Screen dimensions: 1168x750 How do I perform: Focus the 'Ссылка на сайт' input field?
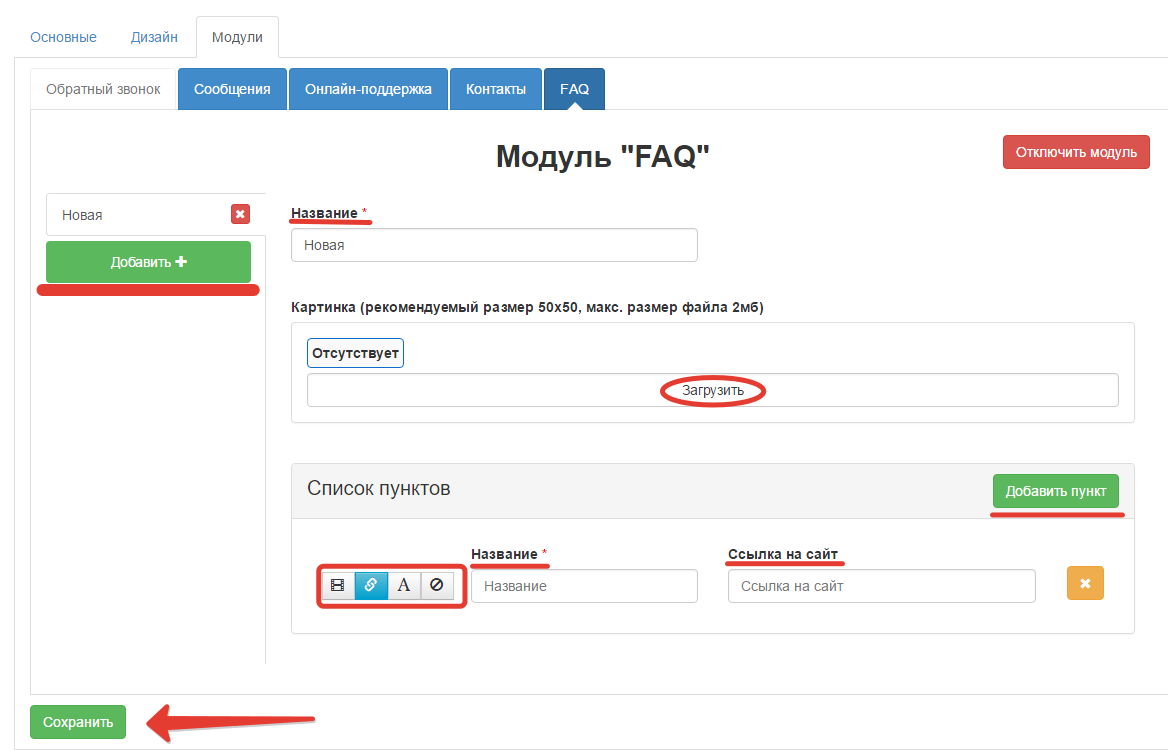[881, 586]
